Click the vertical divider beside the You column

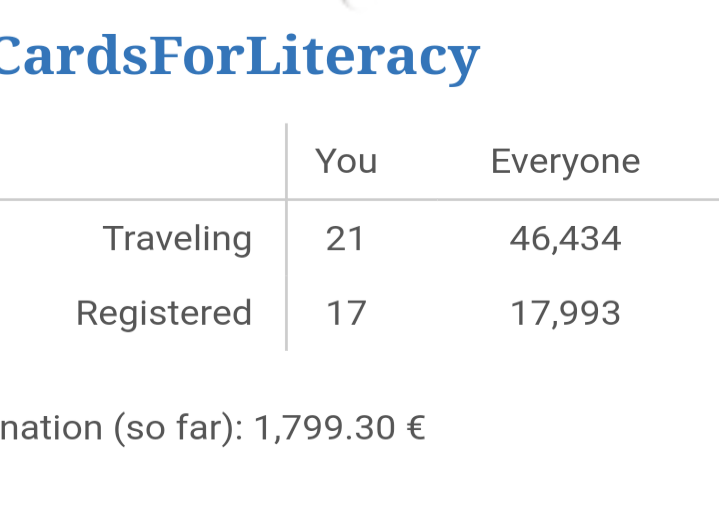(287, 237)
